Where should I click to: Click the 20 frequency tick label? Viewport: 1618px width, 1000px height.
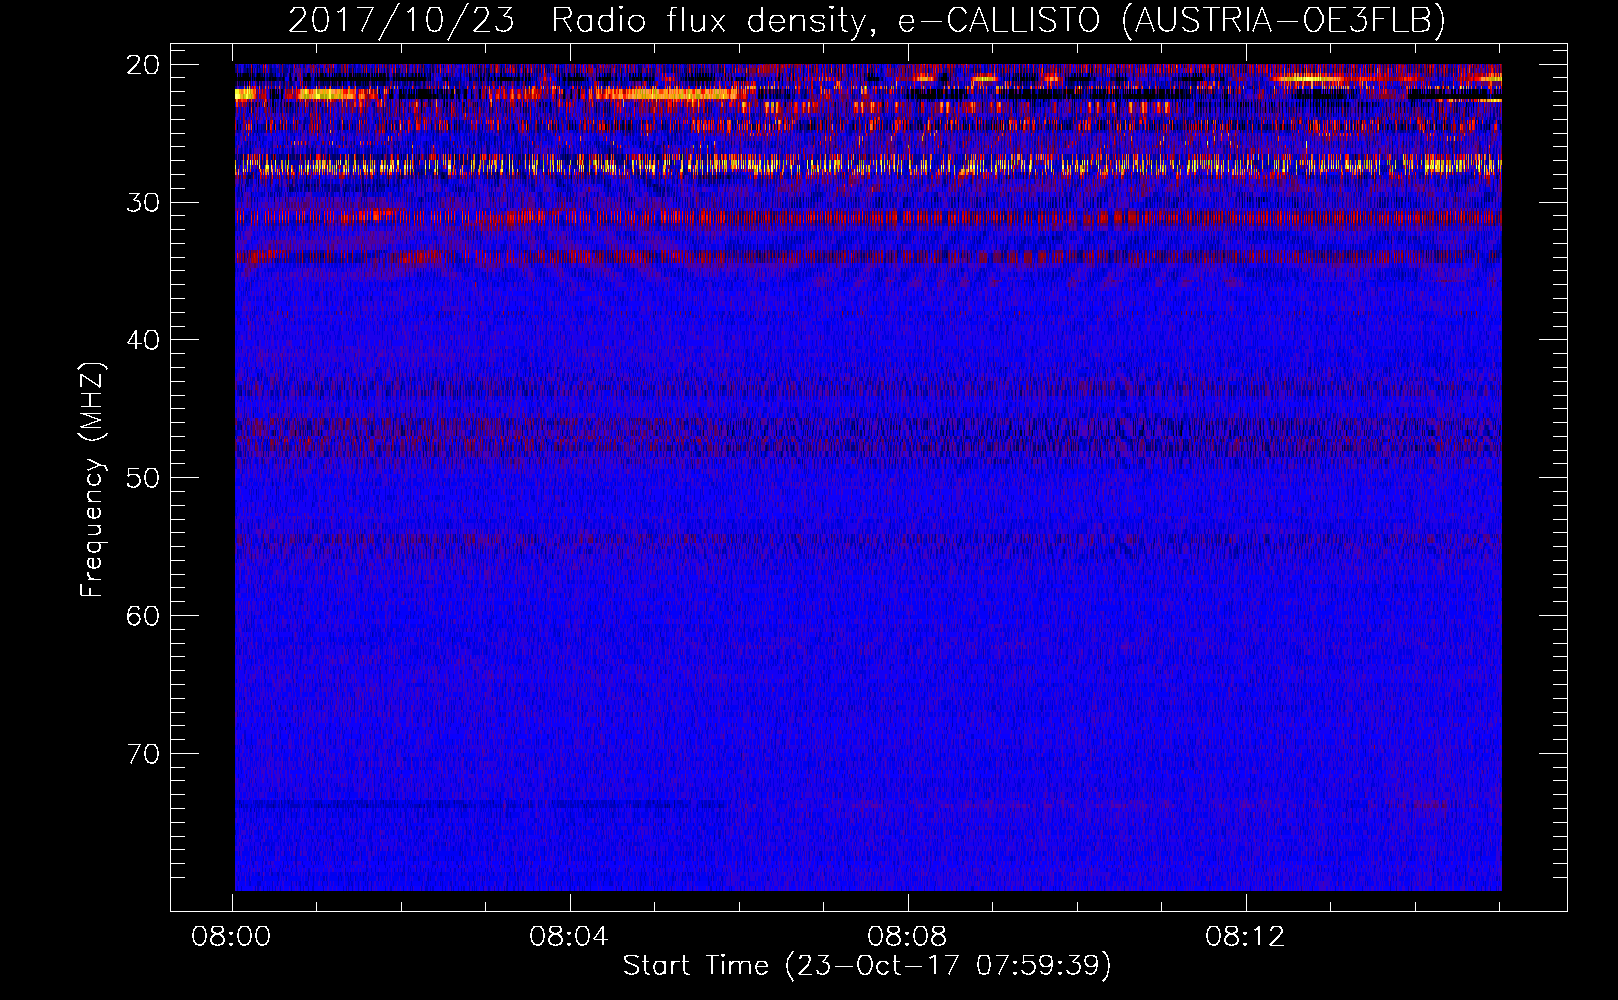pos(143,65)
